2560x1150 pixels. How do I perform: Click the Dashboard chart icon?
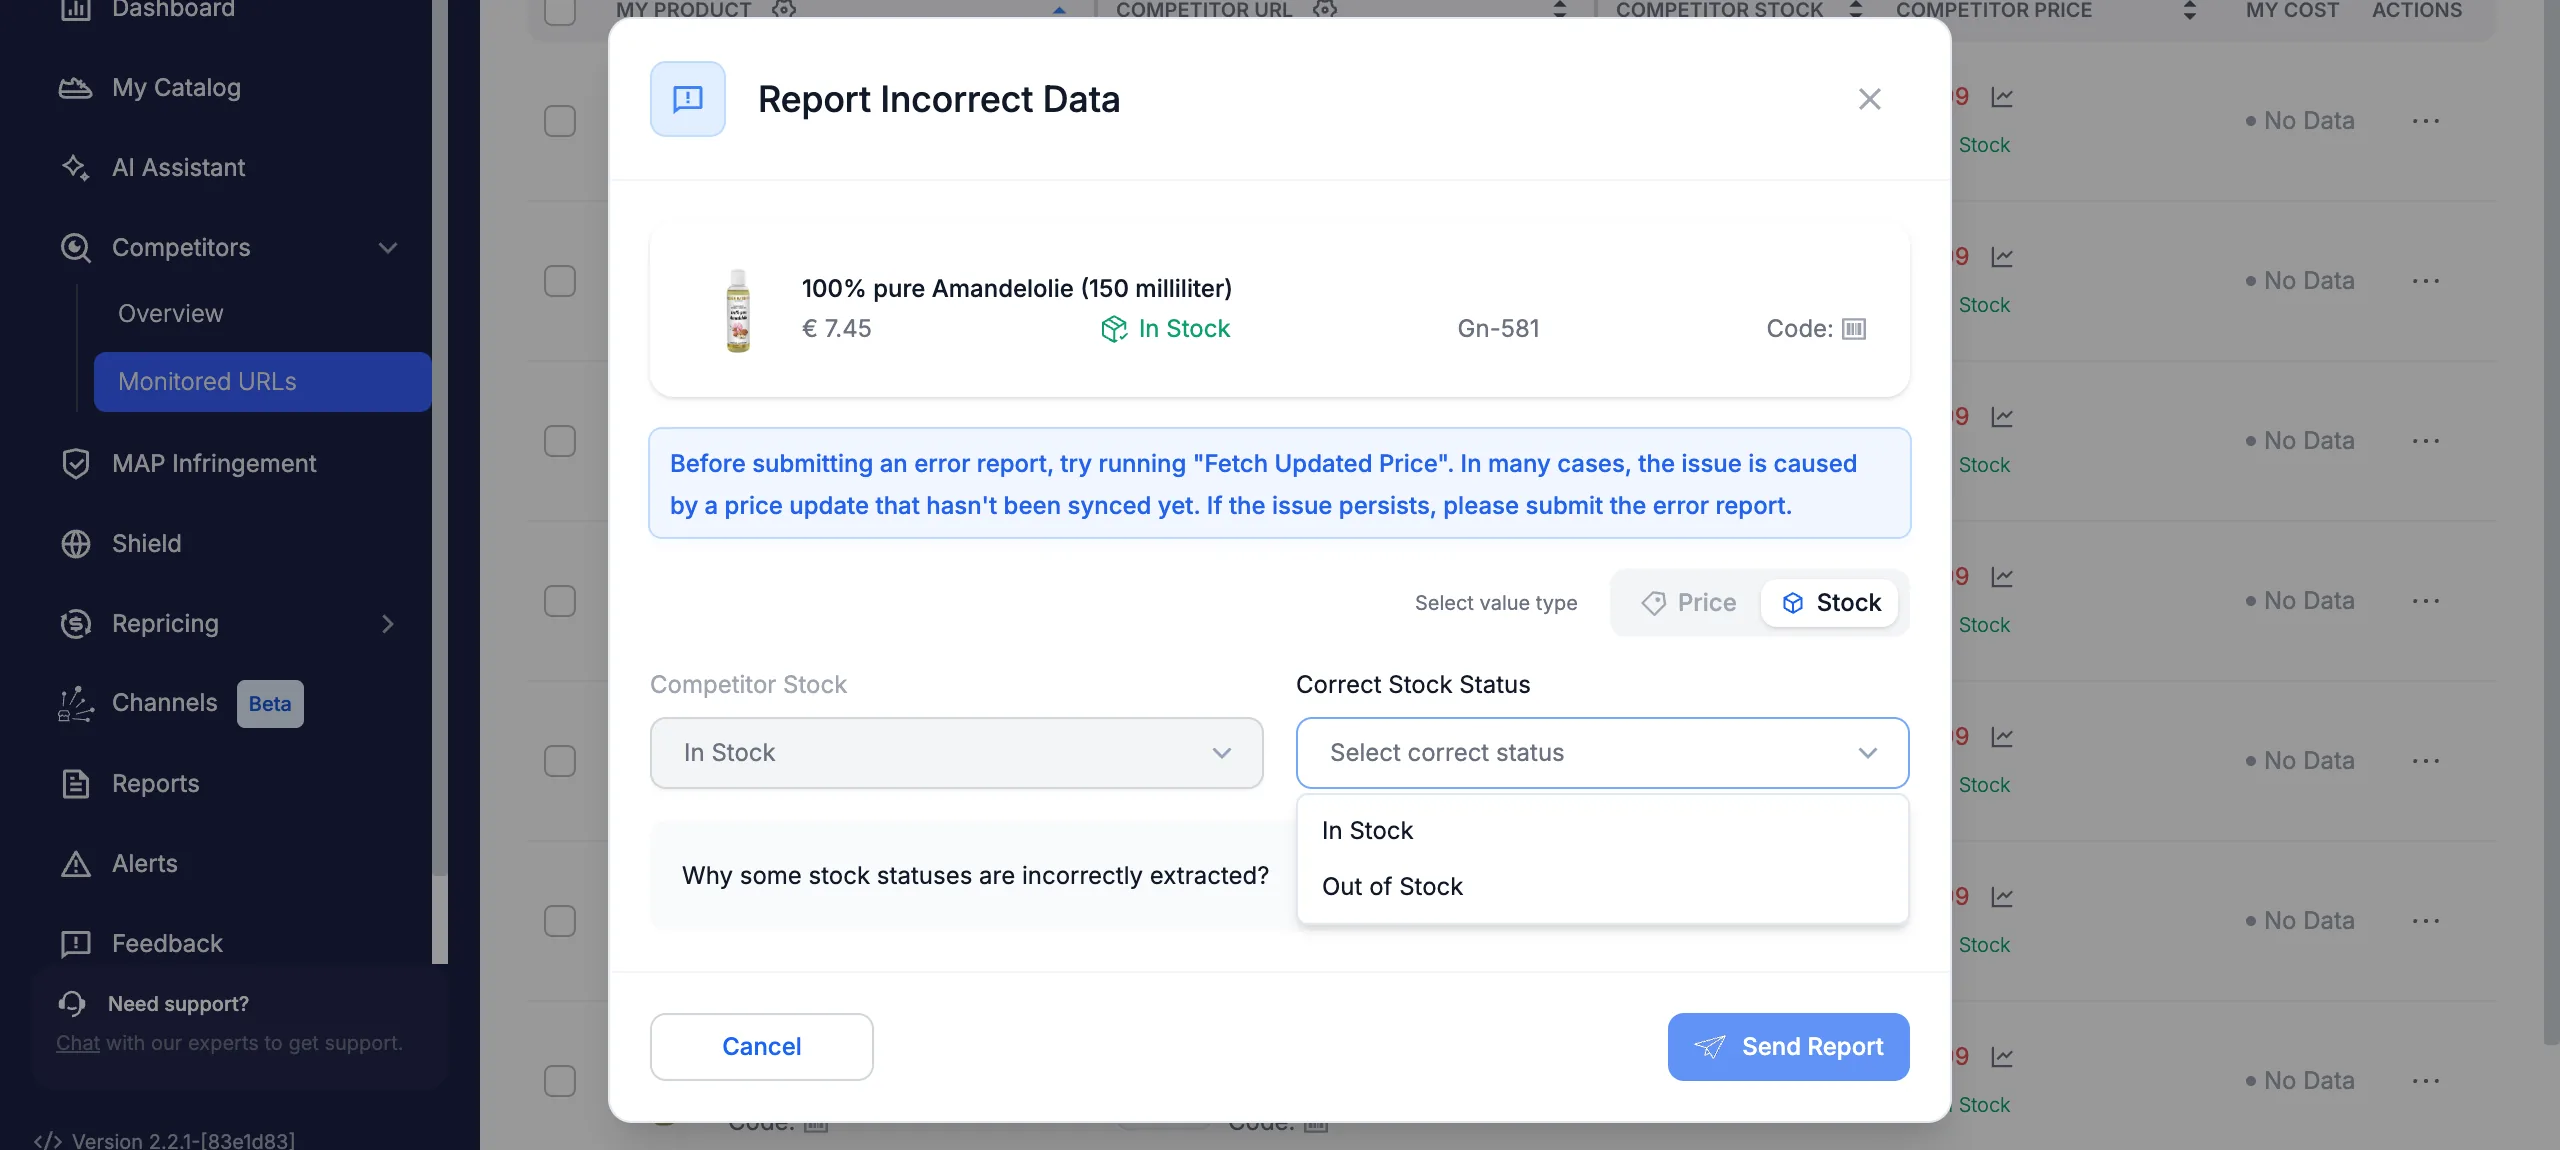point(76,9)
